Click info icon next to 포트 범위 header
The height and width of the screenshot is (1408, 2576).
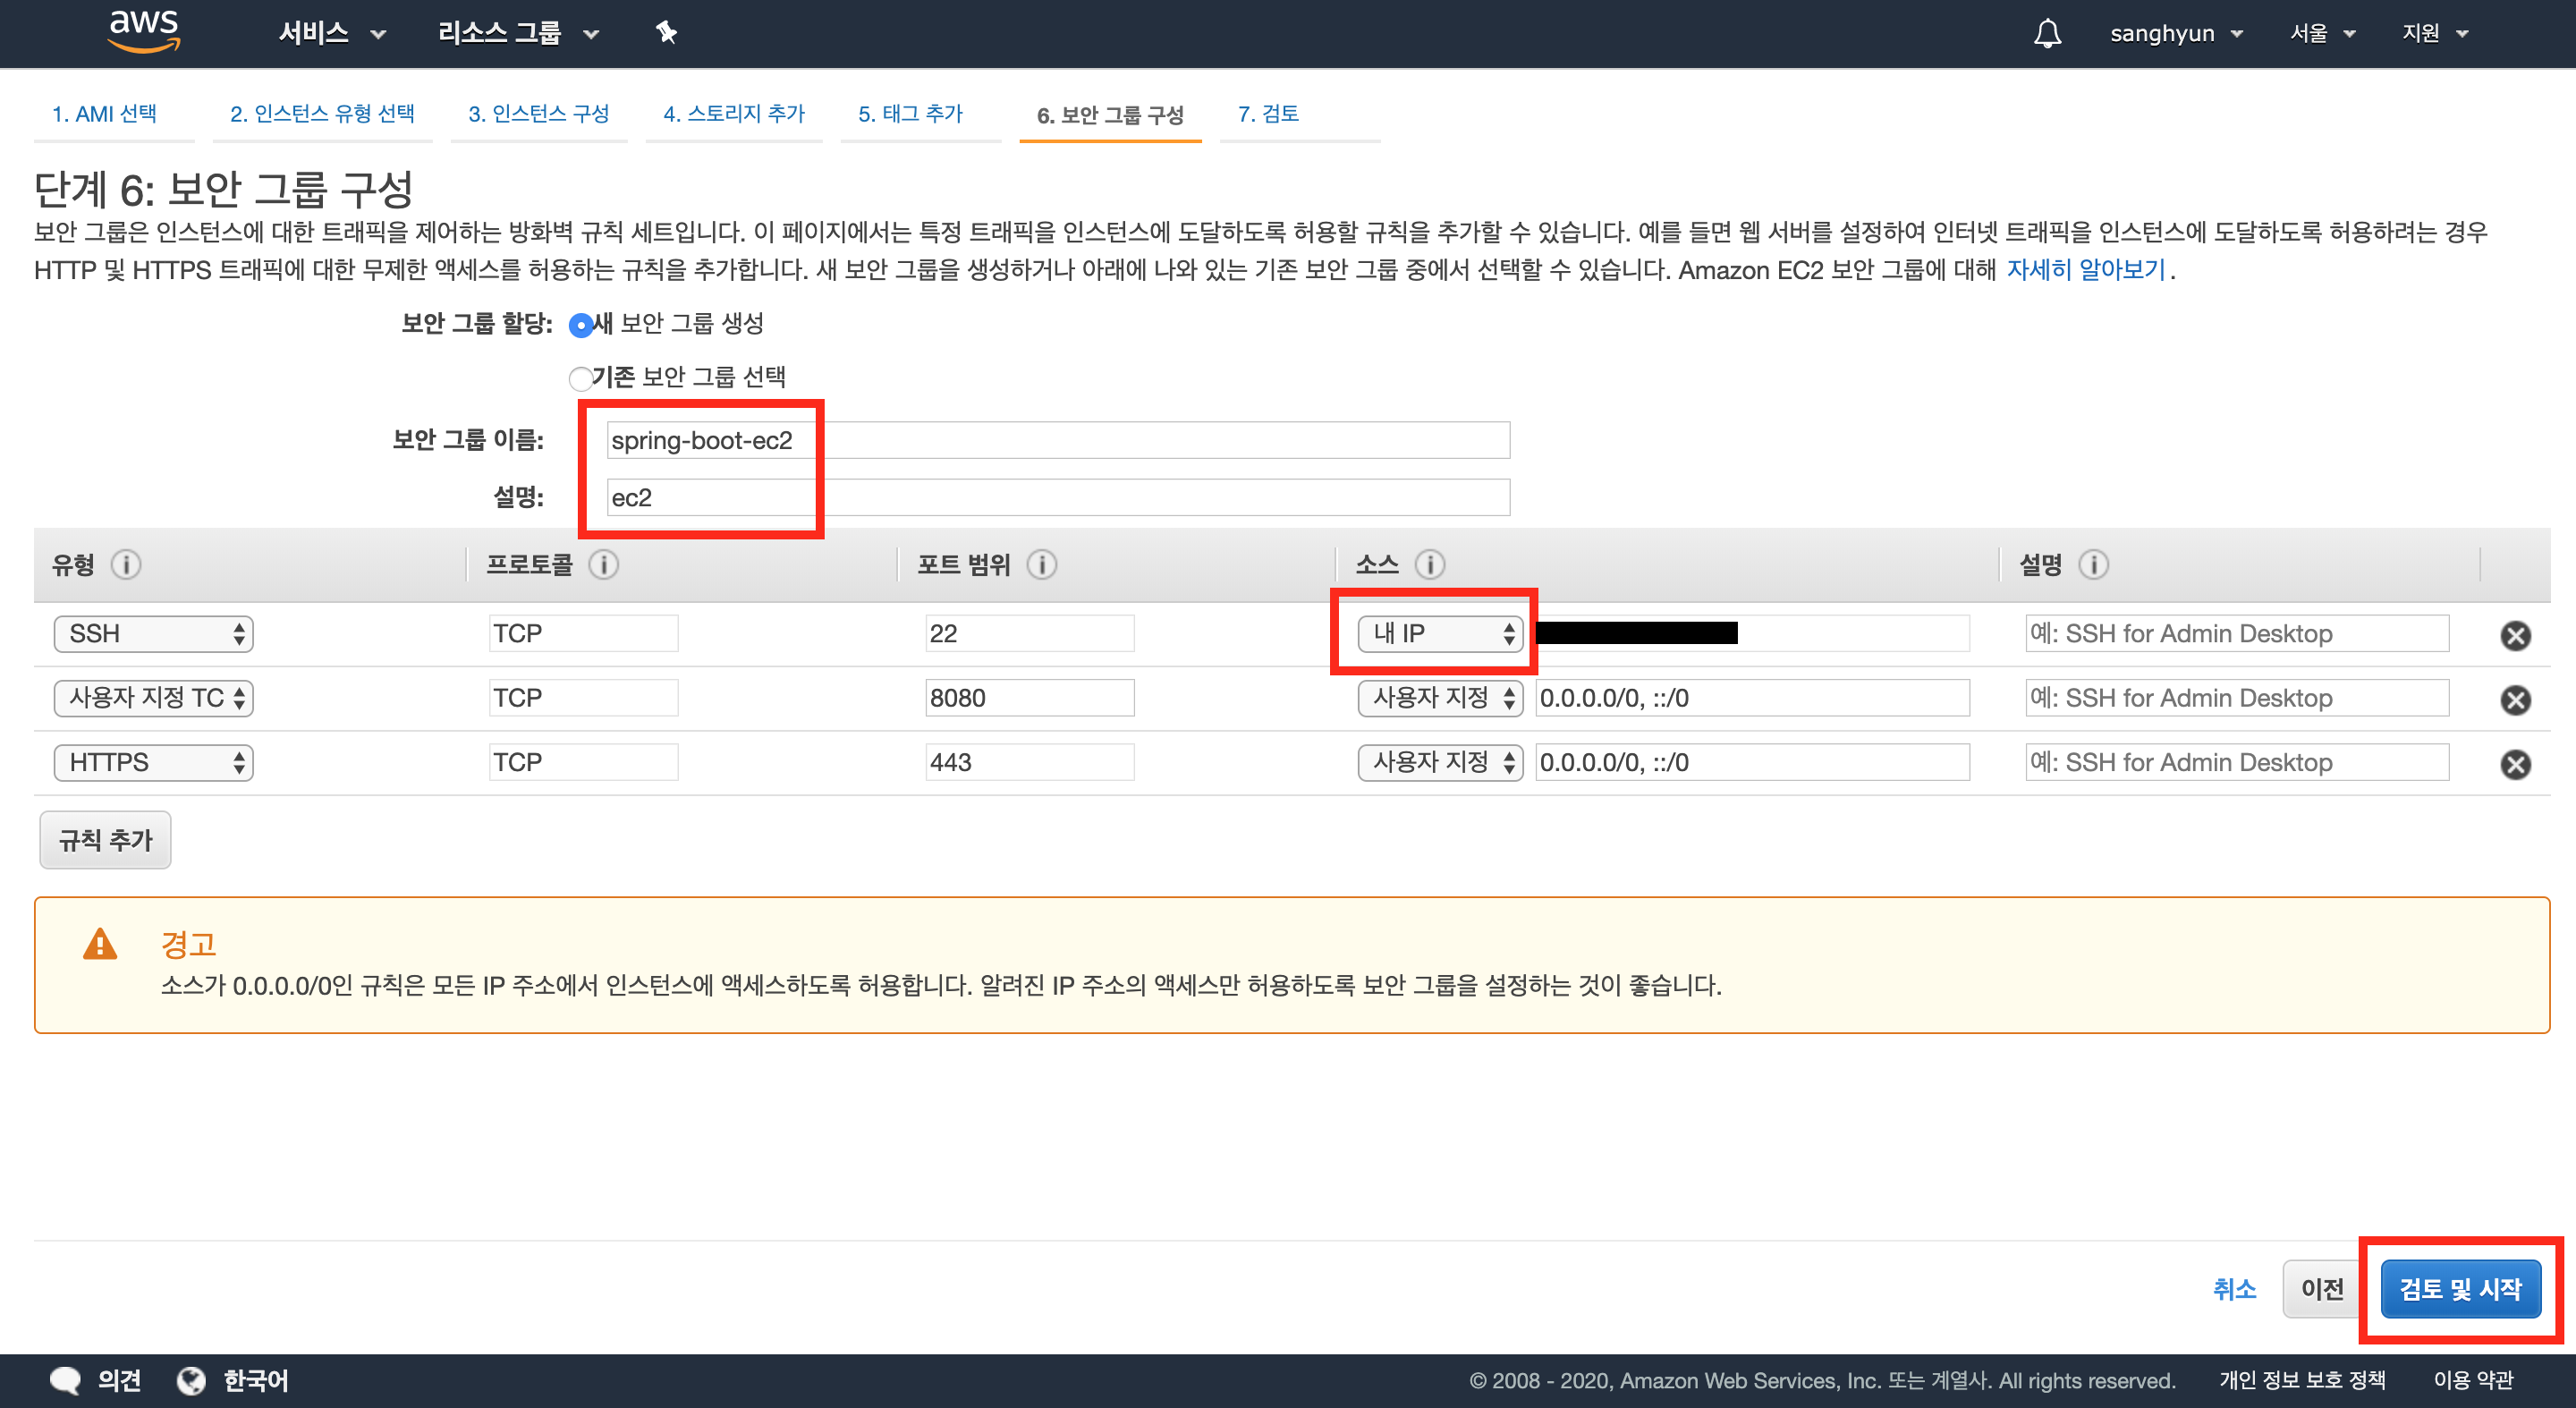click(x=1042, y=565)
